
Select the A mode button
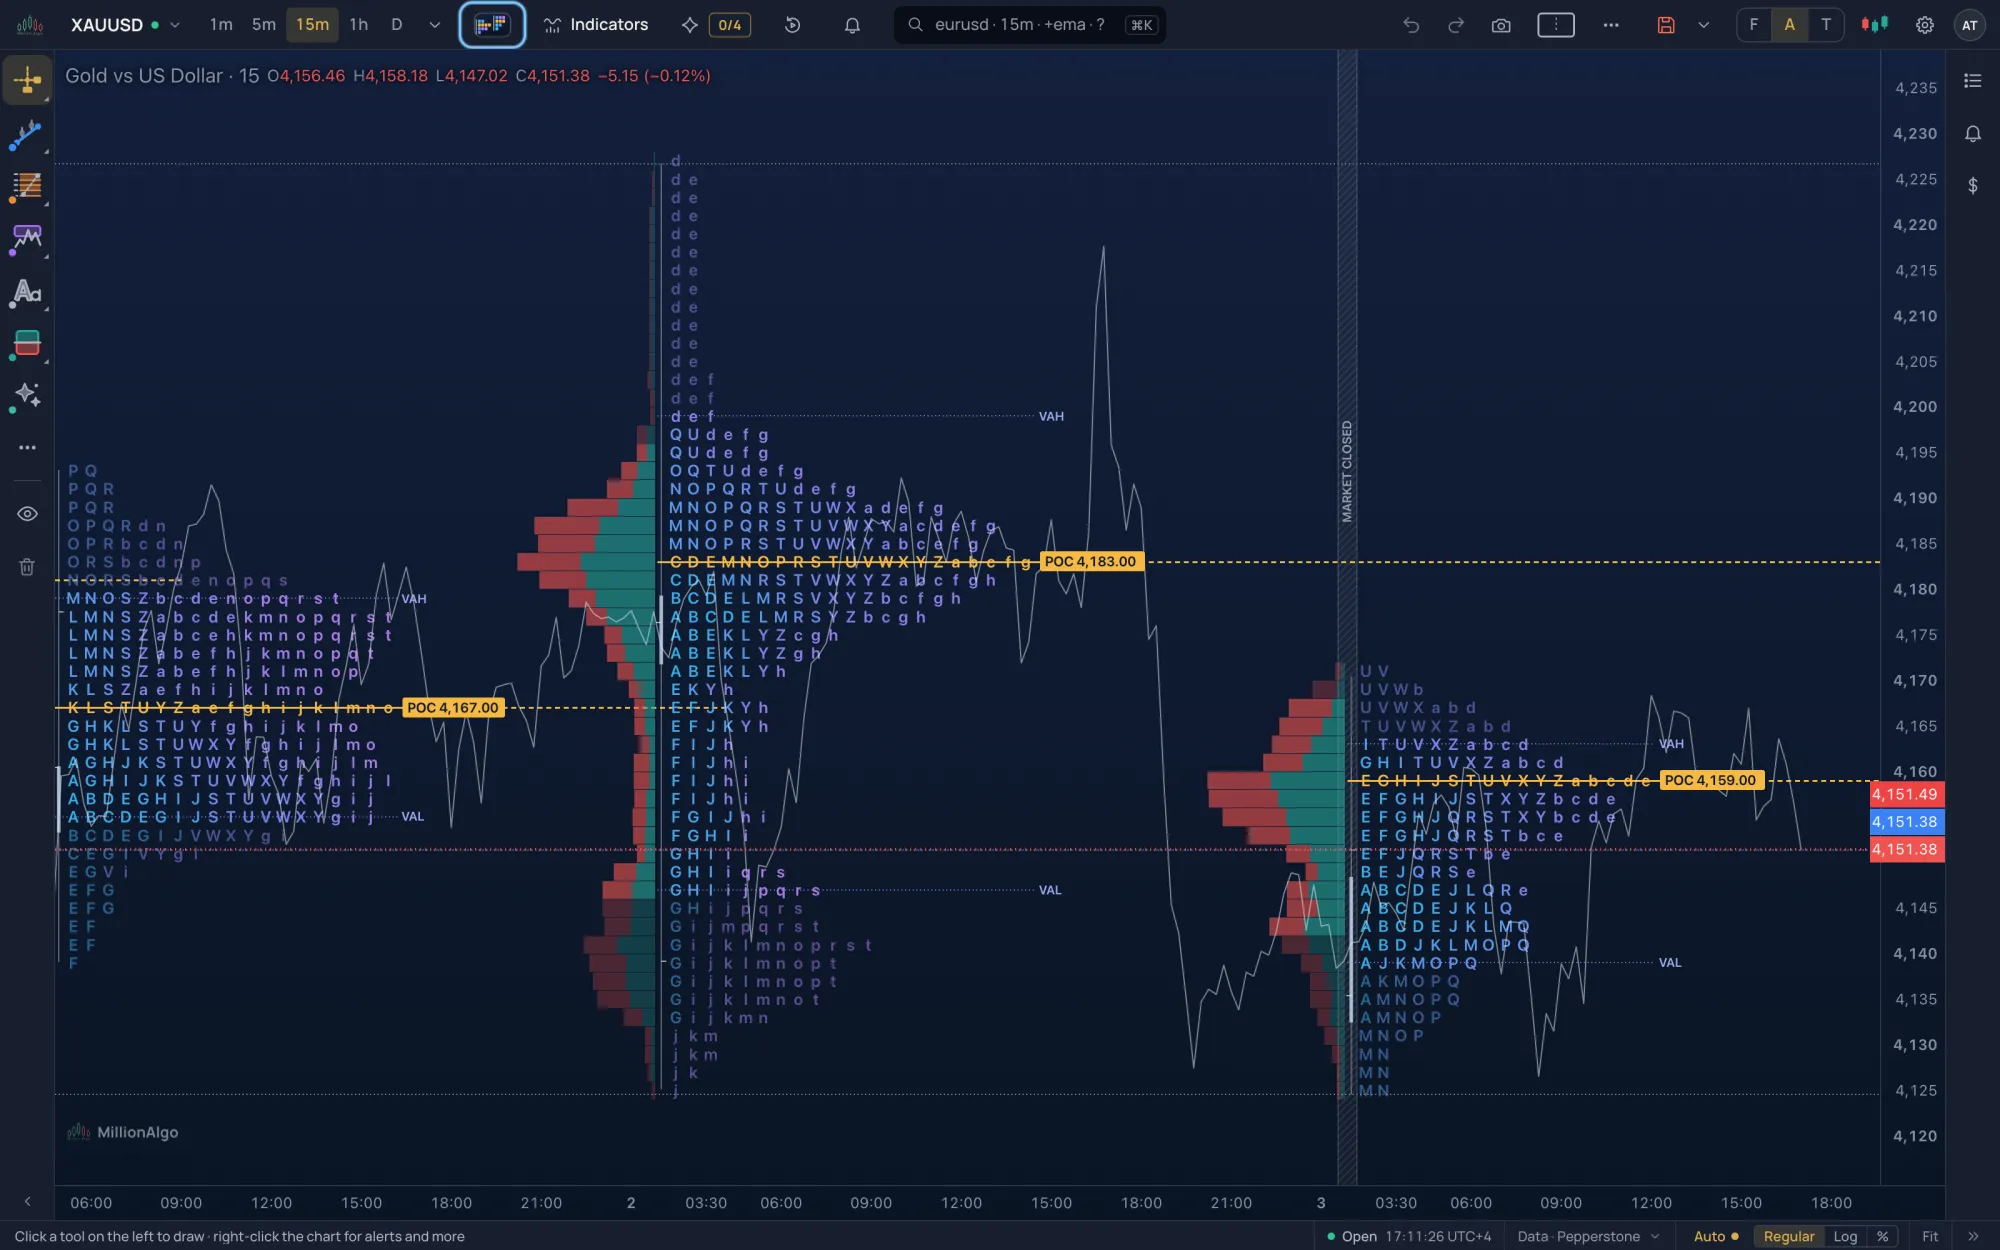tap(1789, 25)
